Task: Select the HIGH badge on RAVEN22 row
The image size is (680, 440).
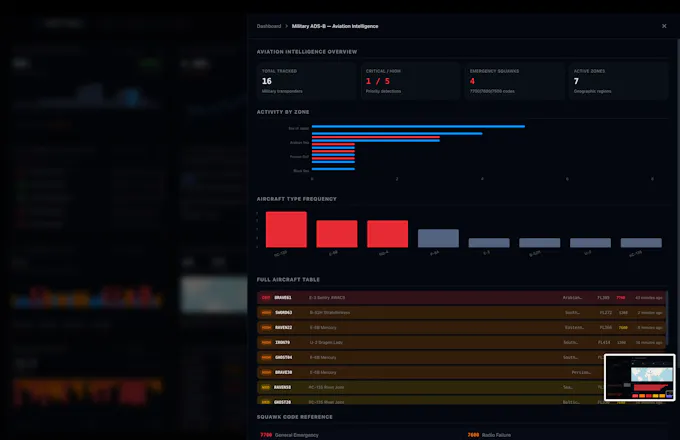Action: coord(266,328)
